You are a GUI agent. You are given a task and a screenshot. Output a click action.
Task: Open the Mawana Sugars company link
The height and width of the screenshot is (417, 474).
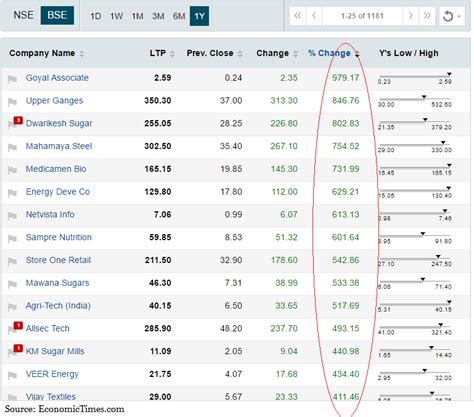point(57,283)
